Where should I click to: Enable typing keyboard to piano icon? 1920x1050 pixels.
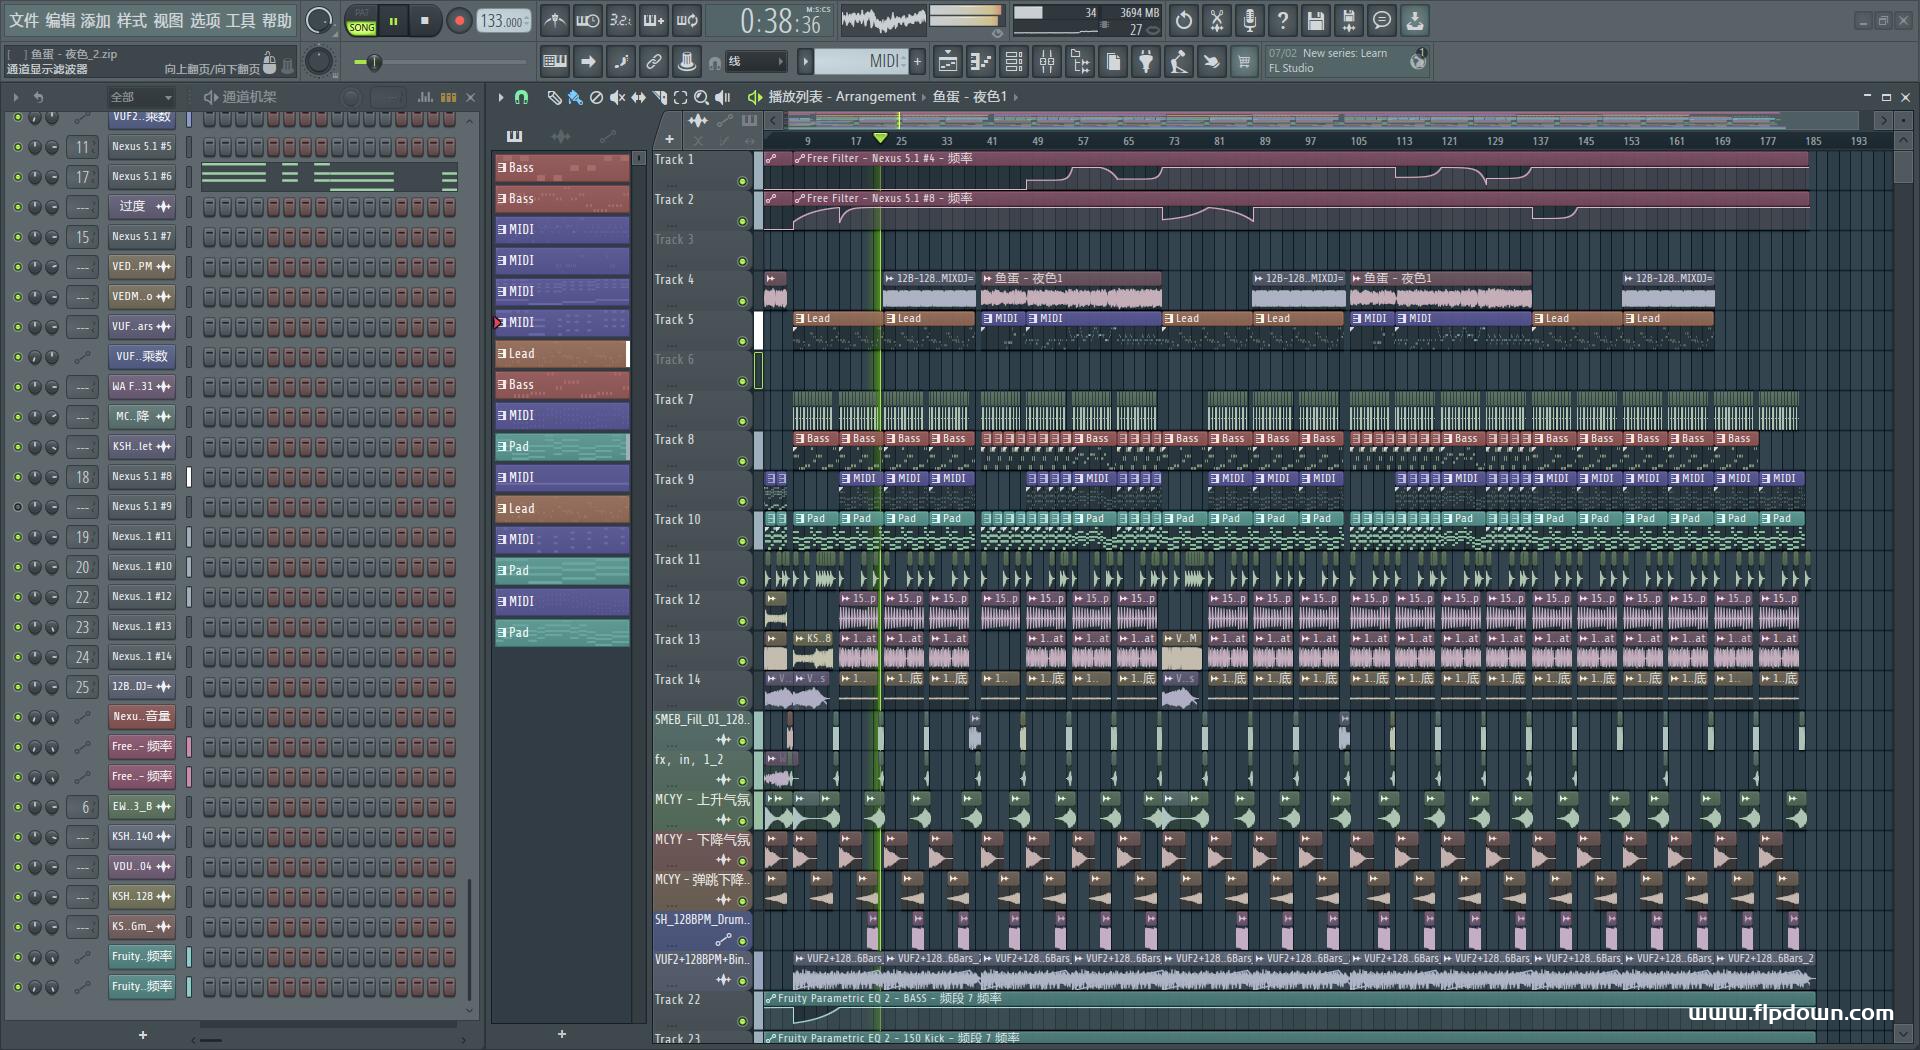[555, 62]
